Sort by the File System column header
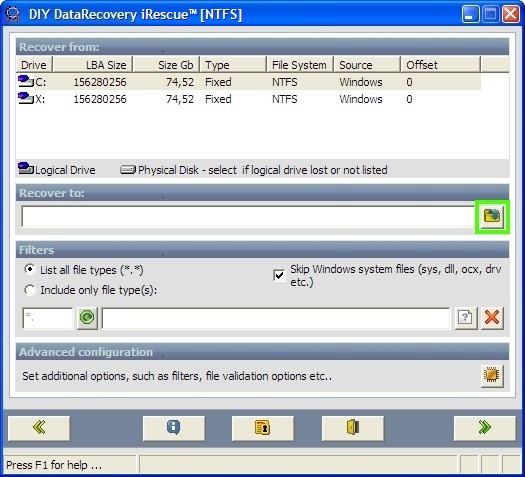The image size is (525, 477). 300,65
